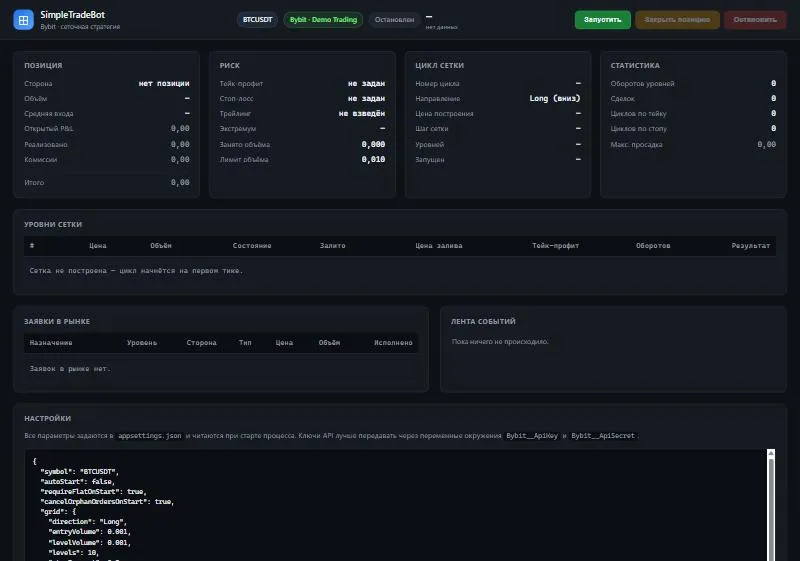Click the ПОЗИЦИЯ panel heading
800x561 pixels.
pos(43,65)
